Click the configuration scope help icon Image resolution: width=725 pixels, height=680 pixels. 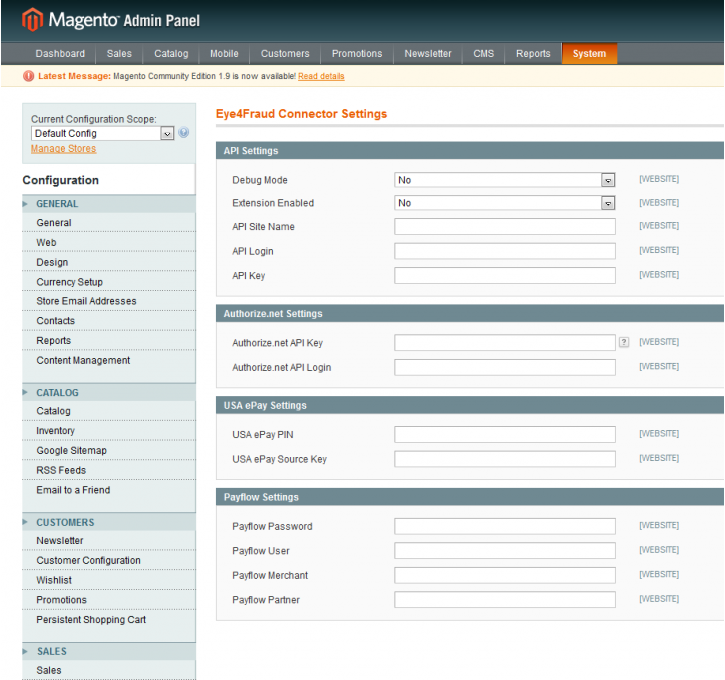pos(184,133)
